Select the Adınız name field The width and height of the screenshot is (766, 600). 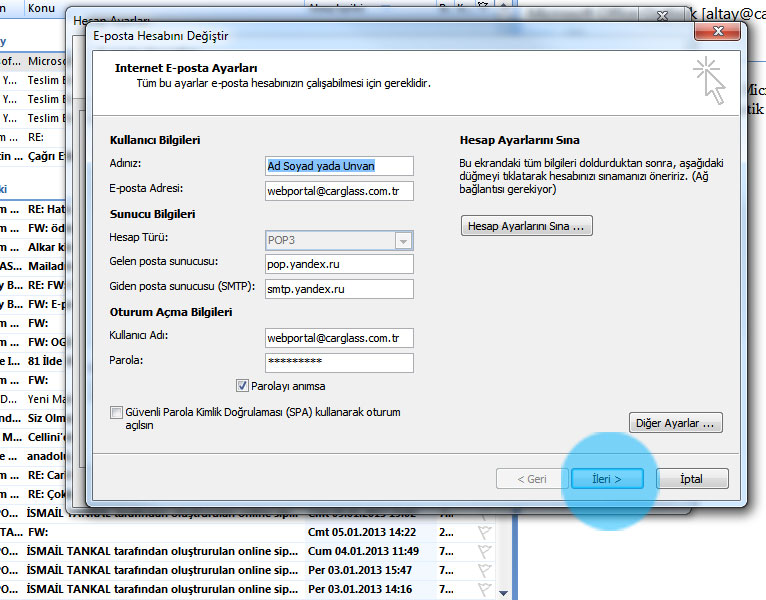coord(339,166)
